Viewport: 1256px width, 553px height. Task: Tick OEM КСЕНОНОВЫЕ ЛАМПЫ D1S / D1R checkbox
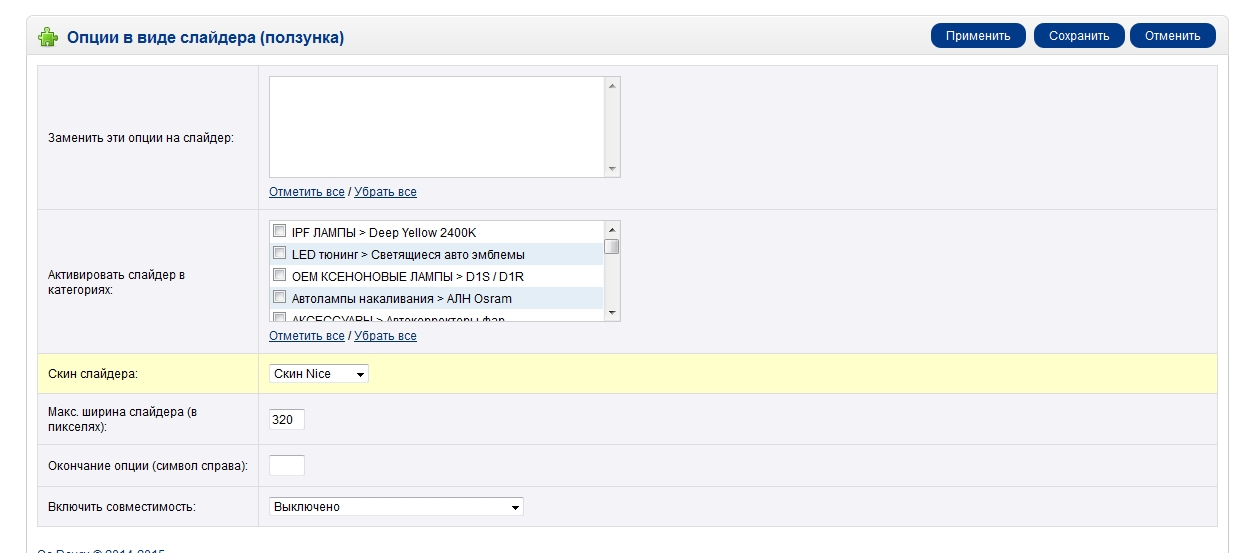point(280,275)
